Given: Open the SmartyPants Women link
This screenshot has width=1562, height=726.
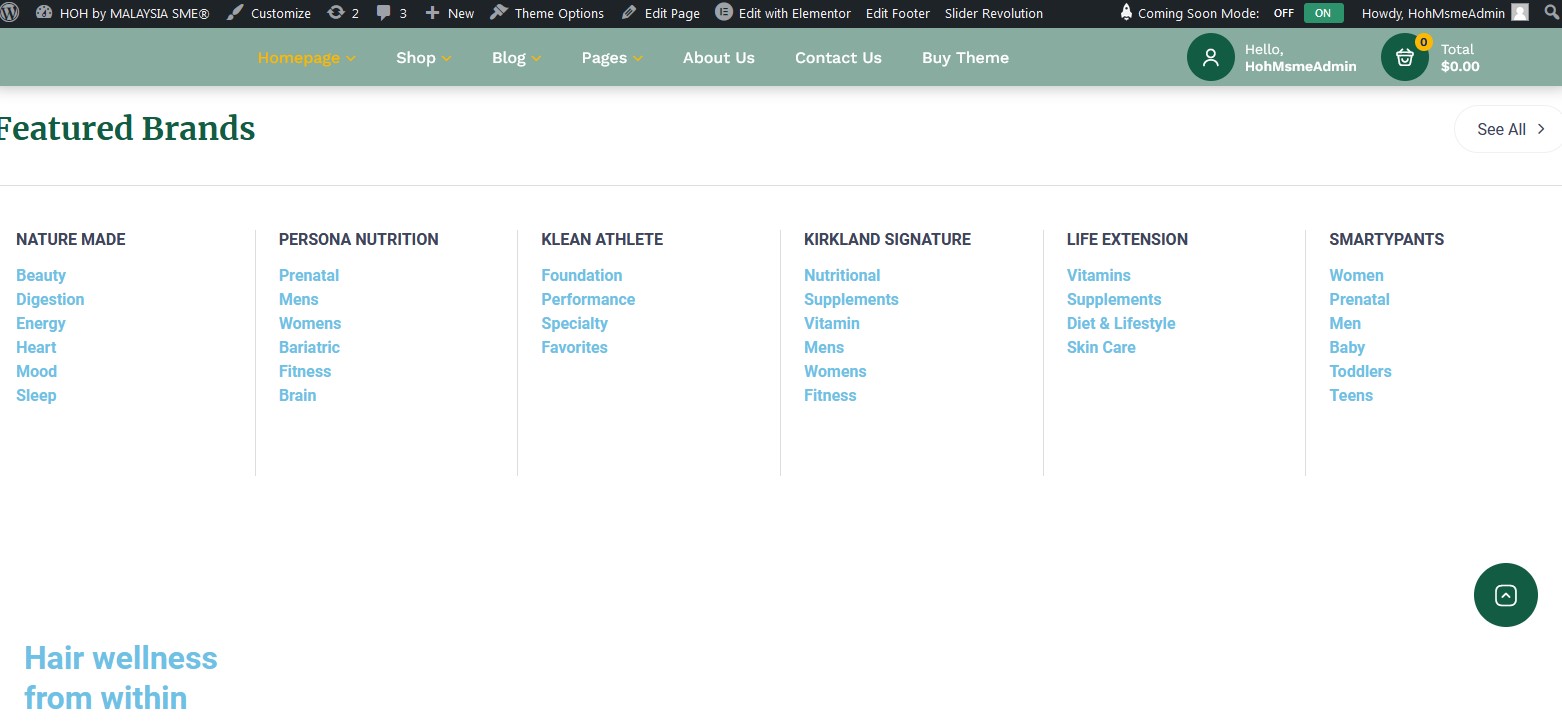Looking at the screenshot, I should click(1356, 275).
